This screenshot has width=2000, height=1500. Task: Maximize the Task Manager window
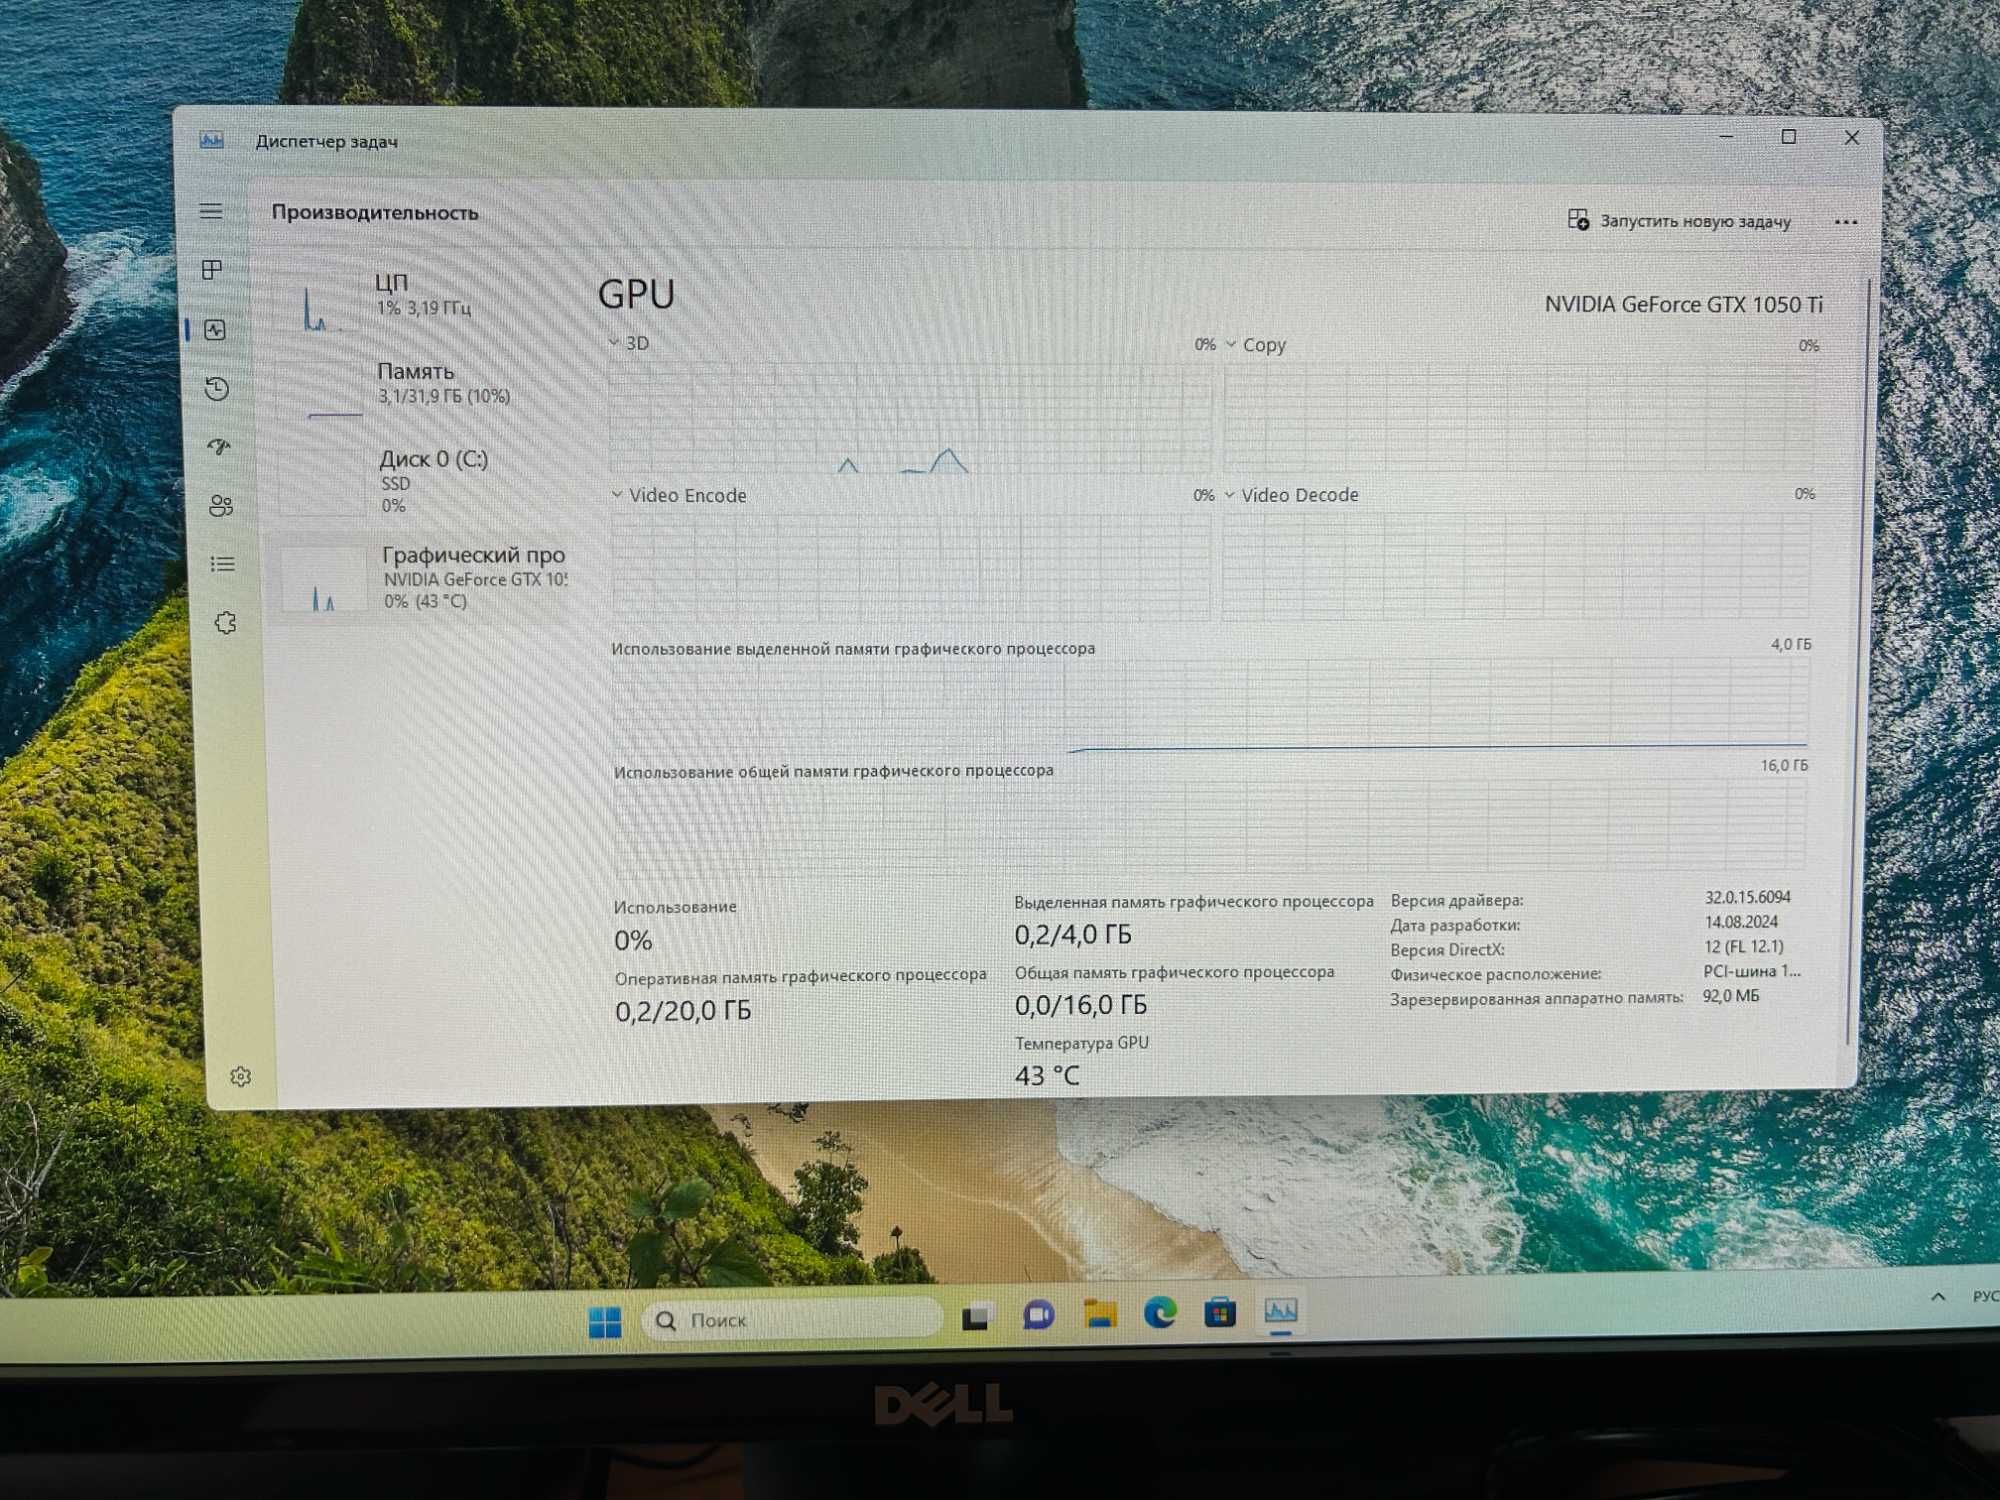pyautogui.click(x=1789, y=137)
